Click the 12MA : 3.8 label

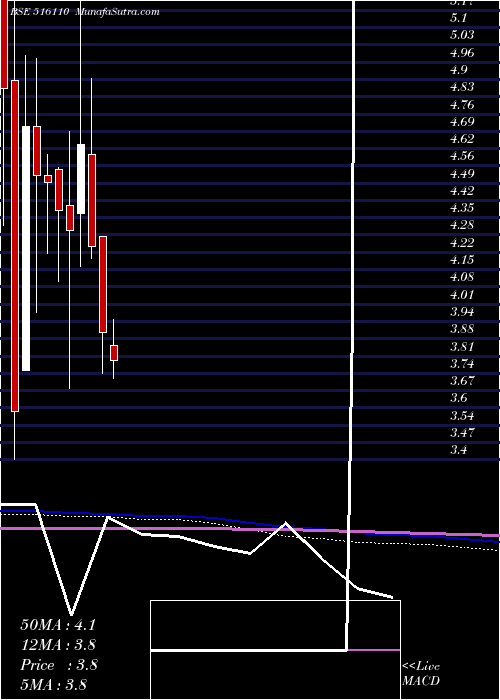(x=58, y=645)
